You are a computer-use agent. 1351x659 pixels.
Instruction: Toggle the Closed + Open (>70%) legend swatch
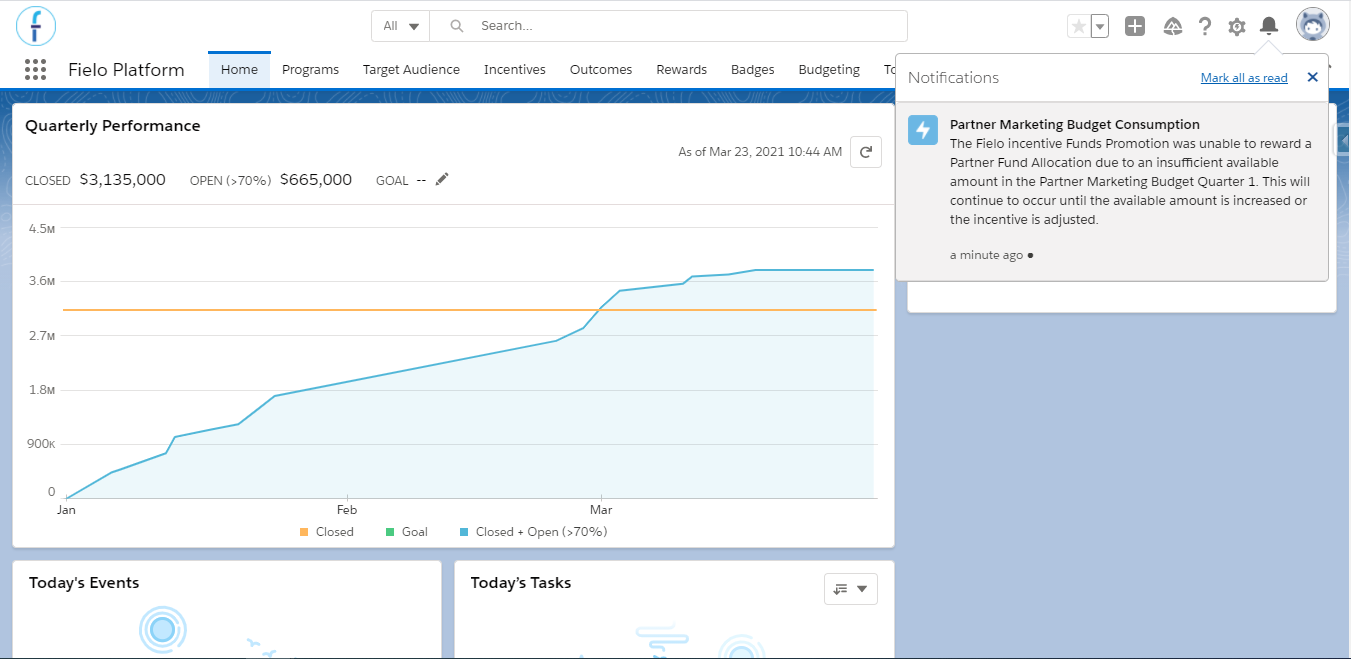pyautogui.click(x=464, y=532)
